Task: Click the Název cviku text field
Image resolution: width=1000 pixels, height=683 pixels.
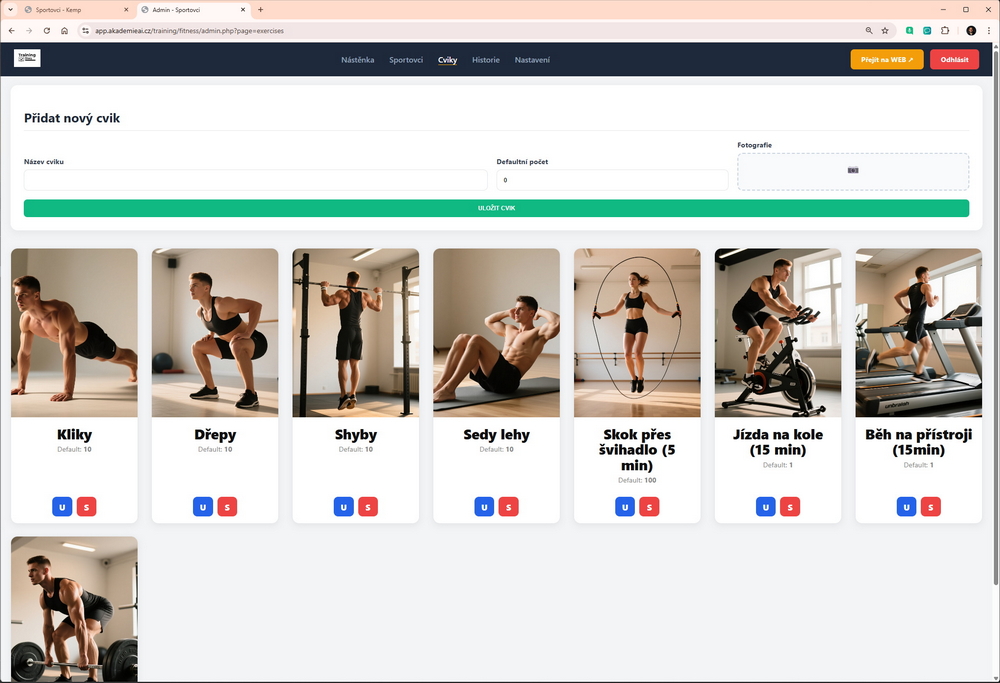Action: (255, 180)
